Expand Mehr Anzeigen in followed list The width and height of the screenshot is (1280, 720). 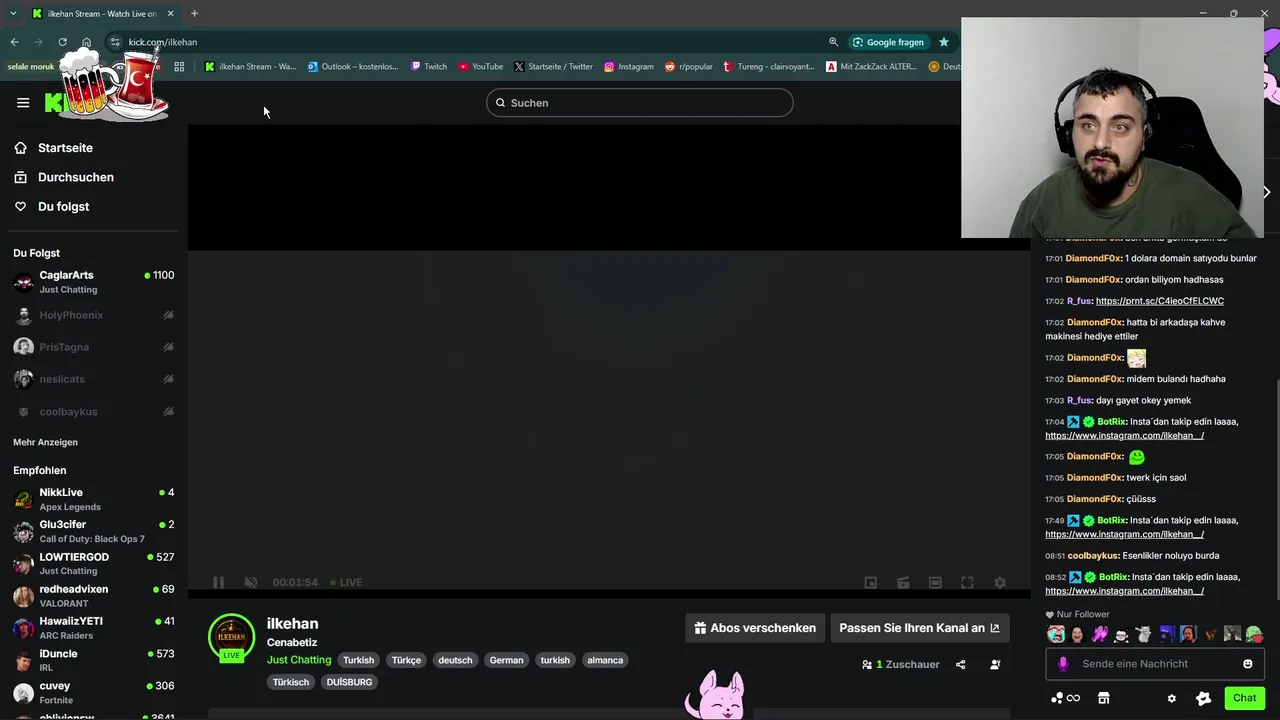pyautogui.click(x=45, y=442)
